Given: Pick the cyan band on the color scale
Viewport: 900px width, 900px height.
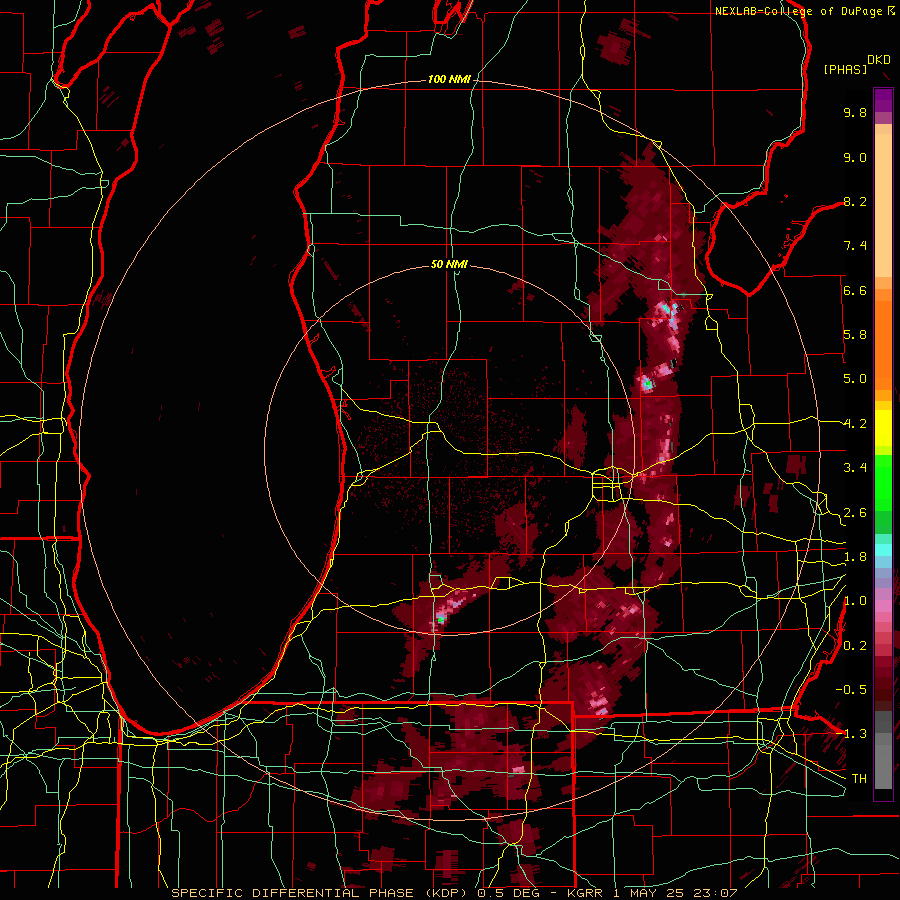Looking at the screenshot, I should pos(883,550).
